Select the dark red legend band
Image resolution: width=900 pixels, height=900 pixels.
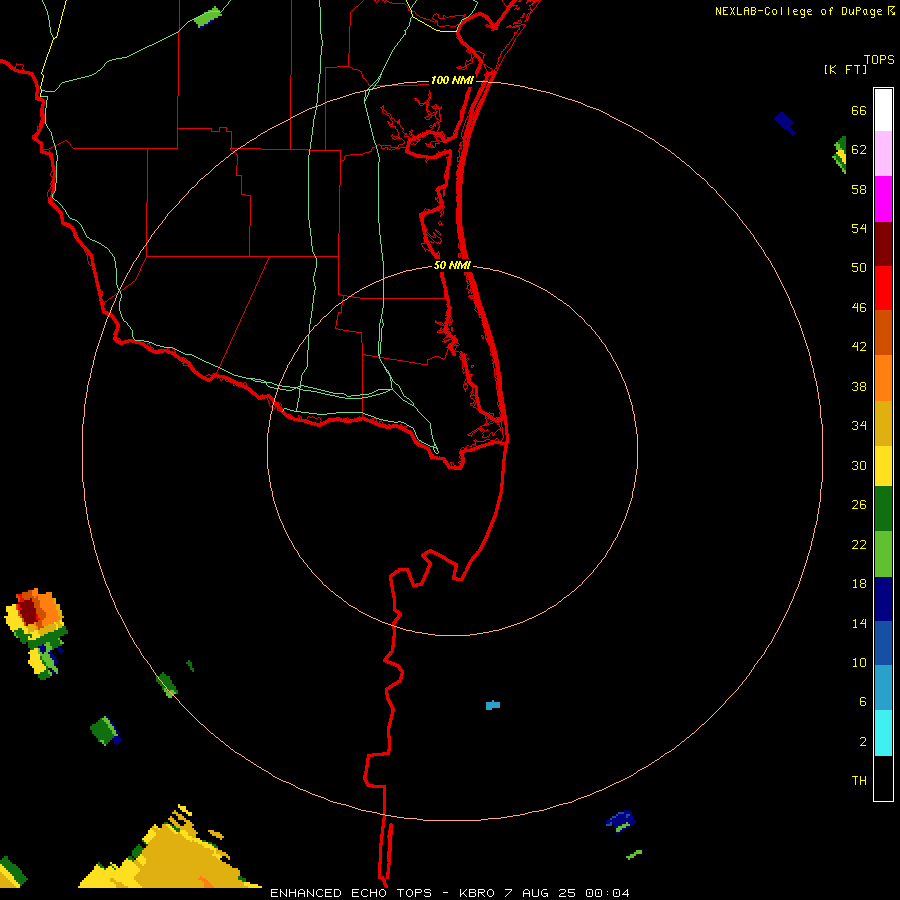tap(883, 244)
